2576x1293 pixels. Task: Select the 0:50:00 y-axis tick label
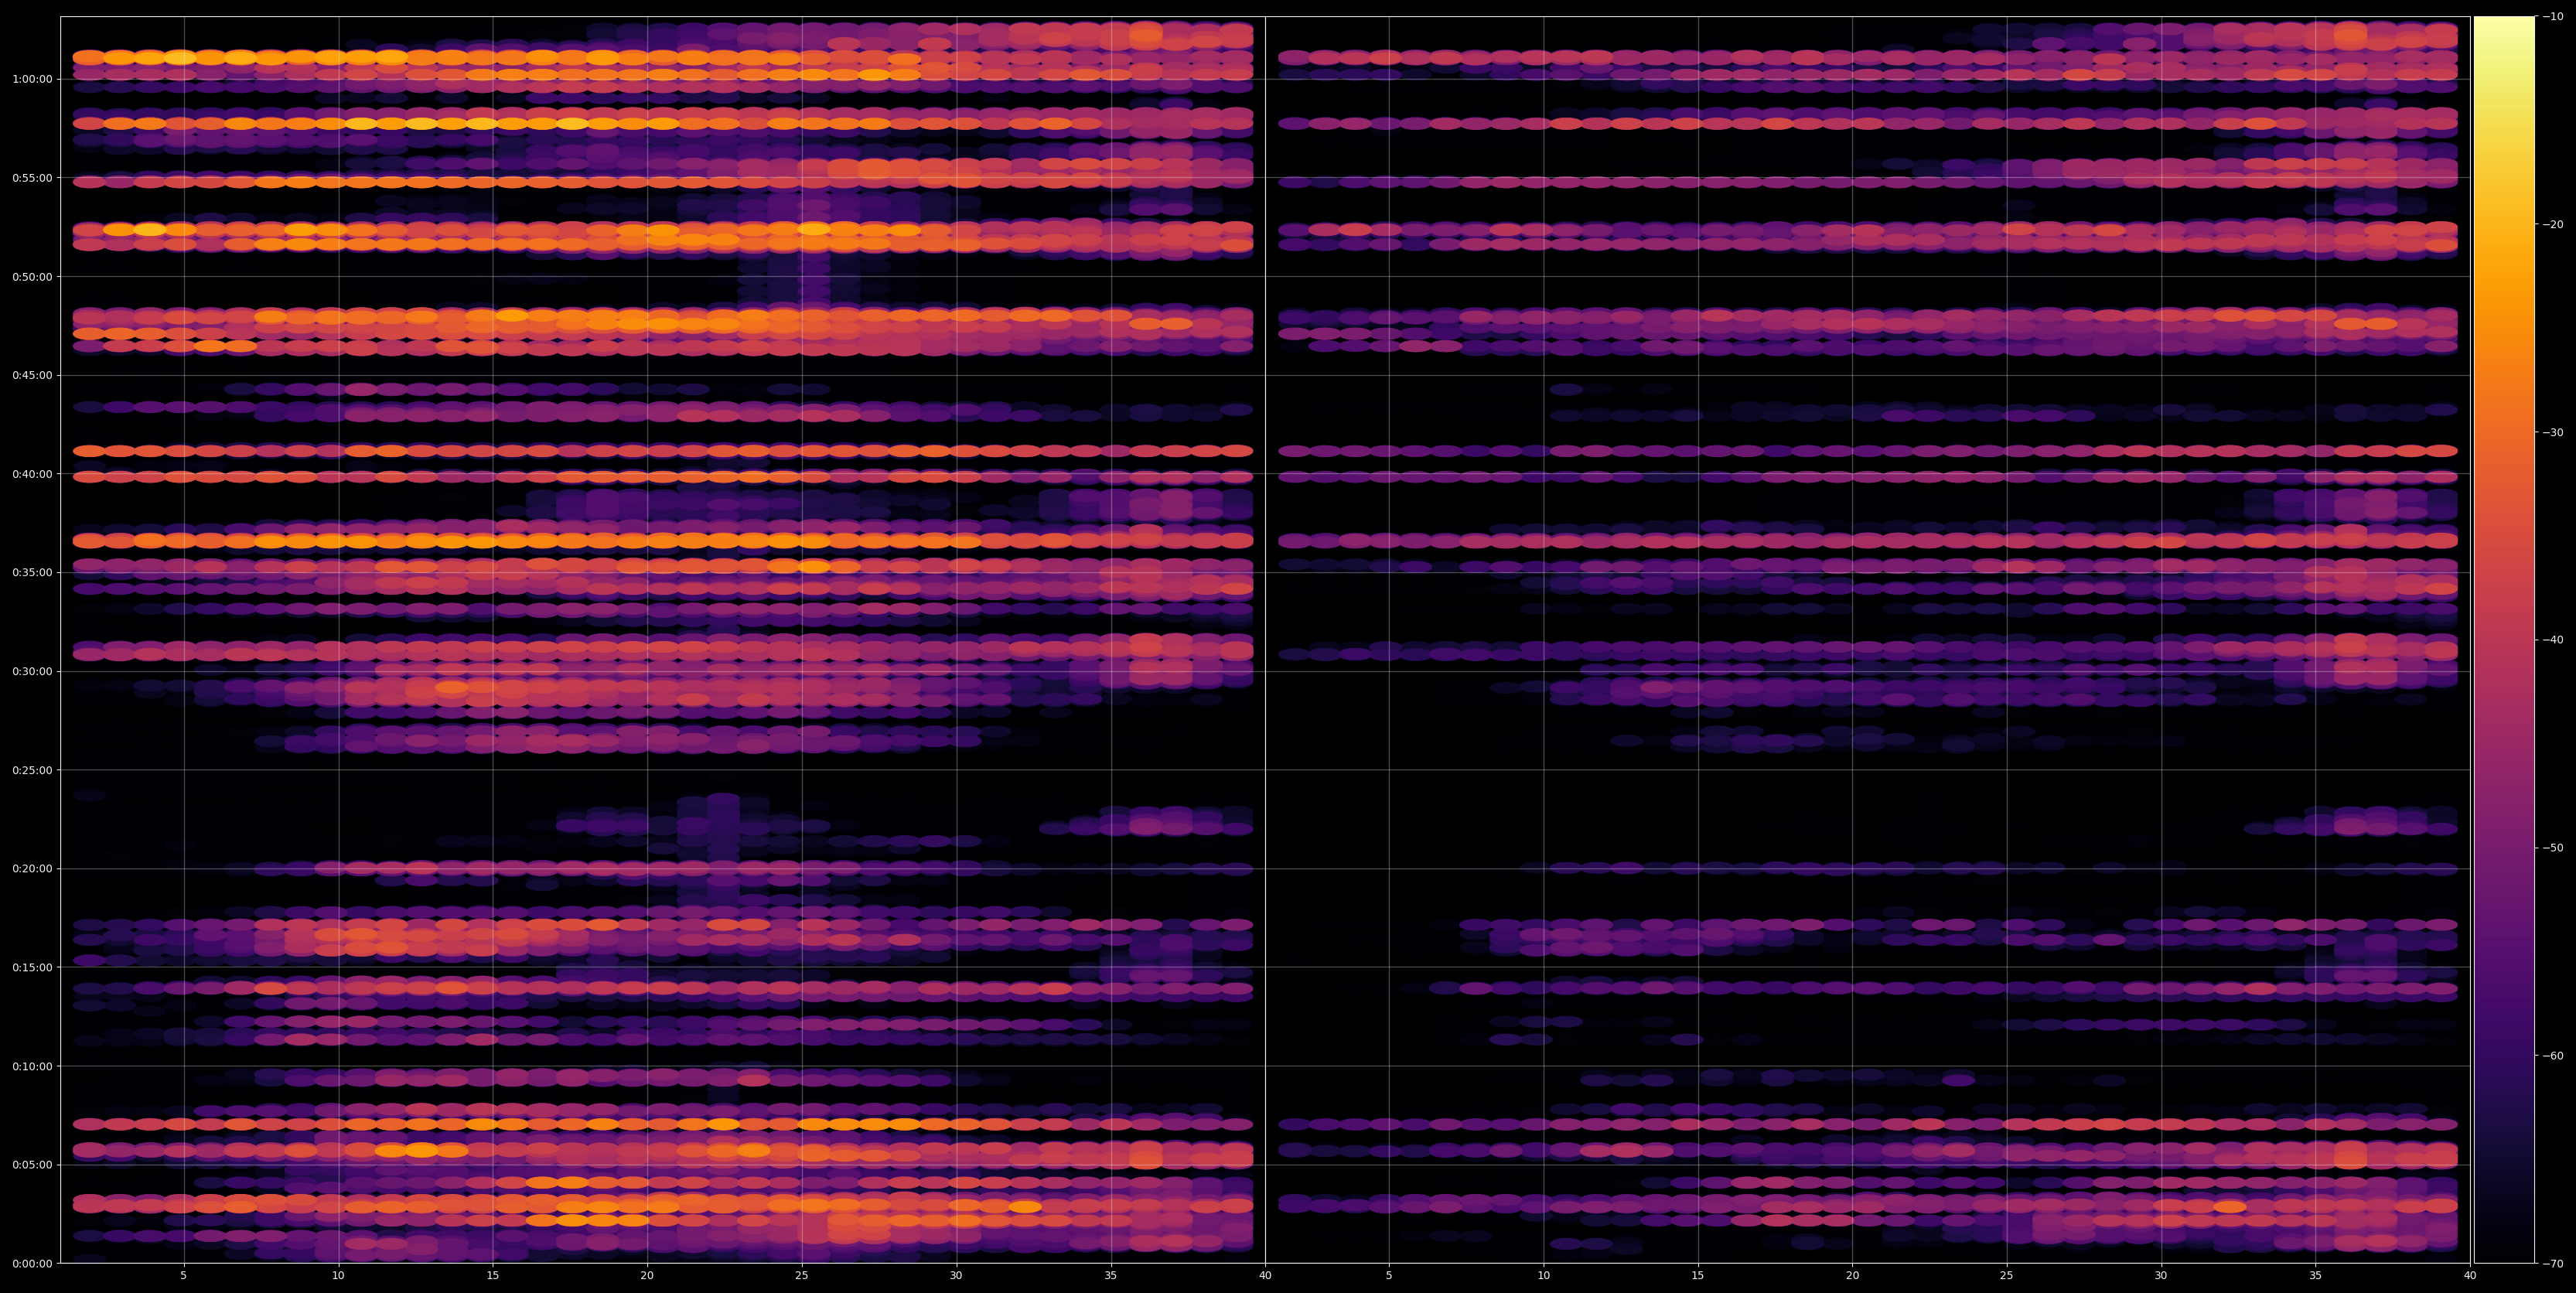pyautogui.click(x=31, y=276)
